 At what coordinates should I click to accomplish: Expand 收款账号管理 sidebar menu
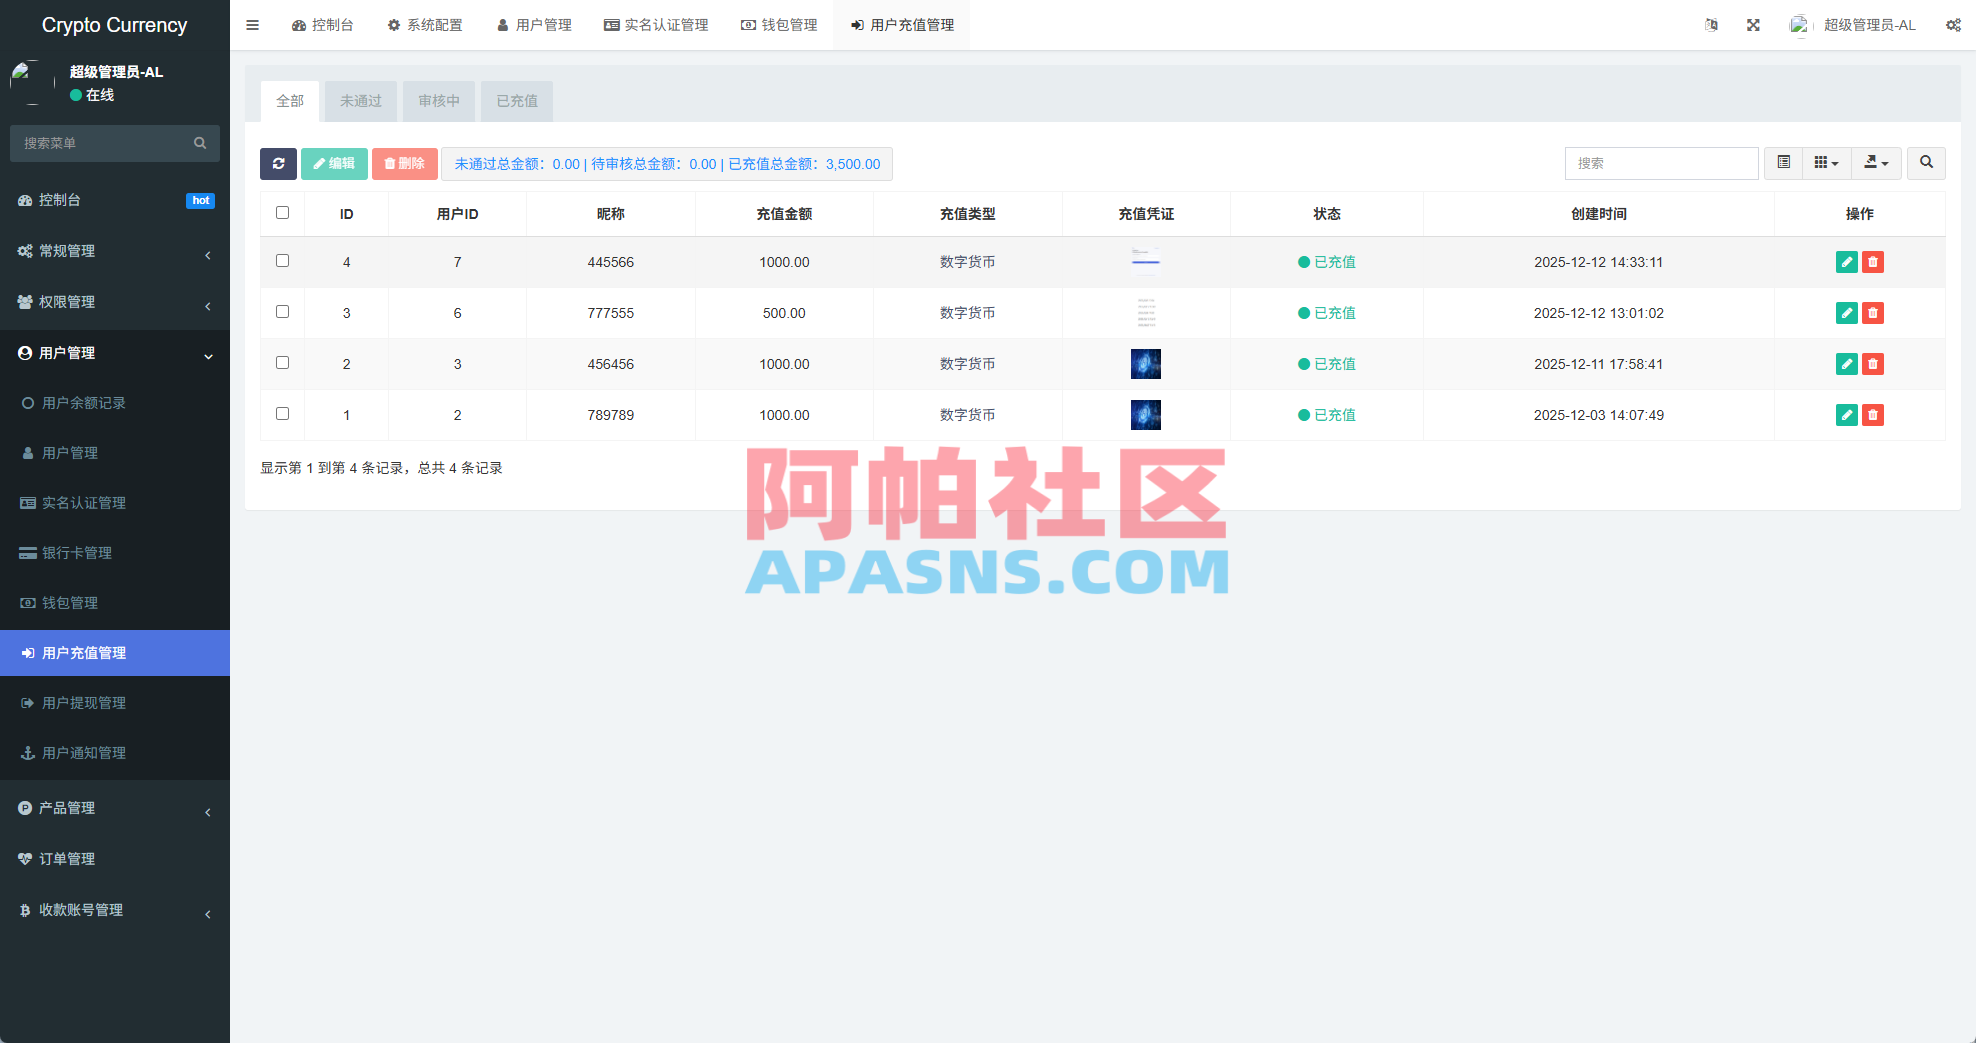pyautogui.click(x=115, y=910)
